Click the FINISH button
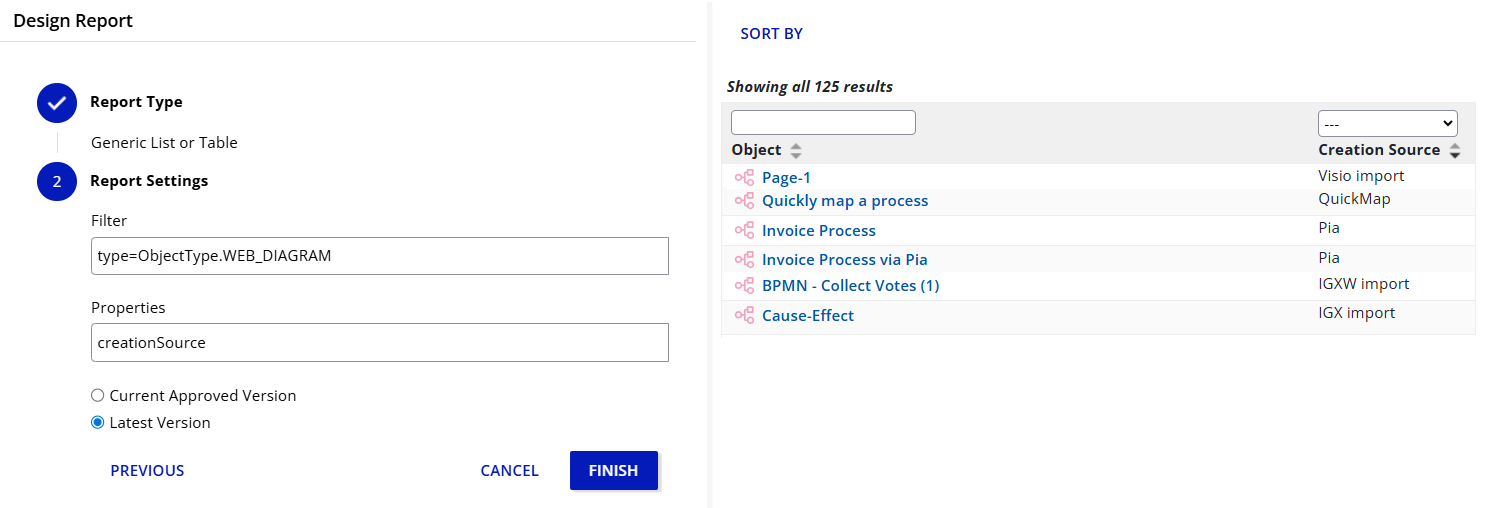The image size is (1490, 508). tap(613, 471)
